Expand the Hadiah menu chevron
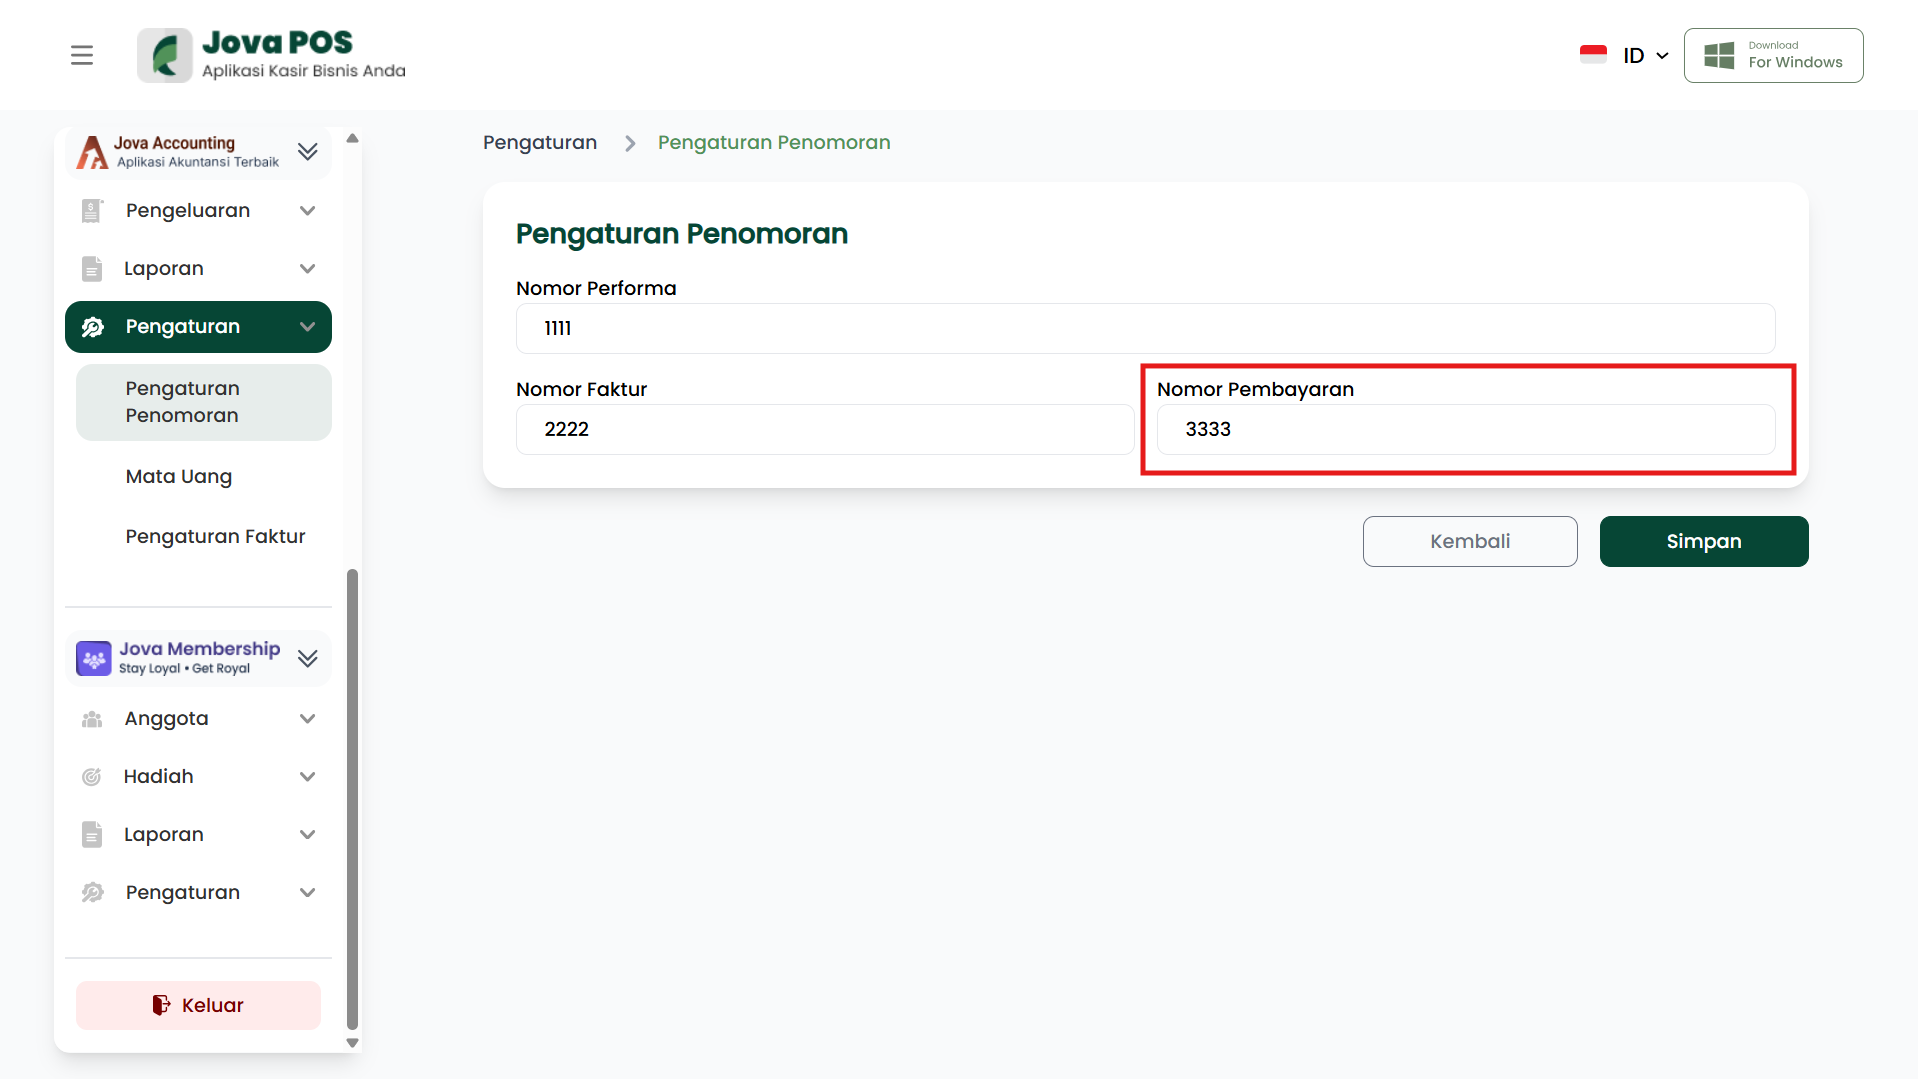1918x1079 pixels. tap(307, 777)
